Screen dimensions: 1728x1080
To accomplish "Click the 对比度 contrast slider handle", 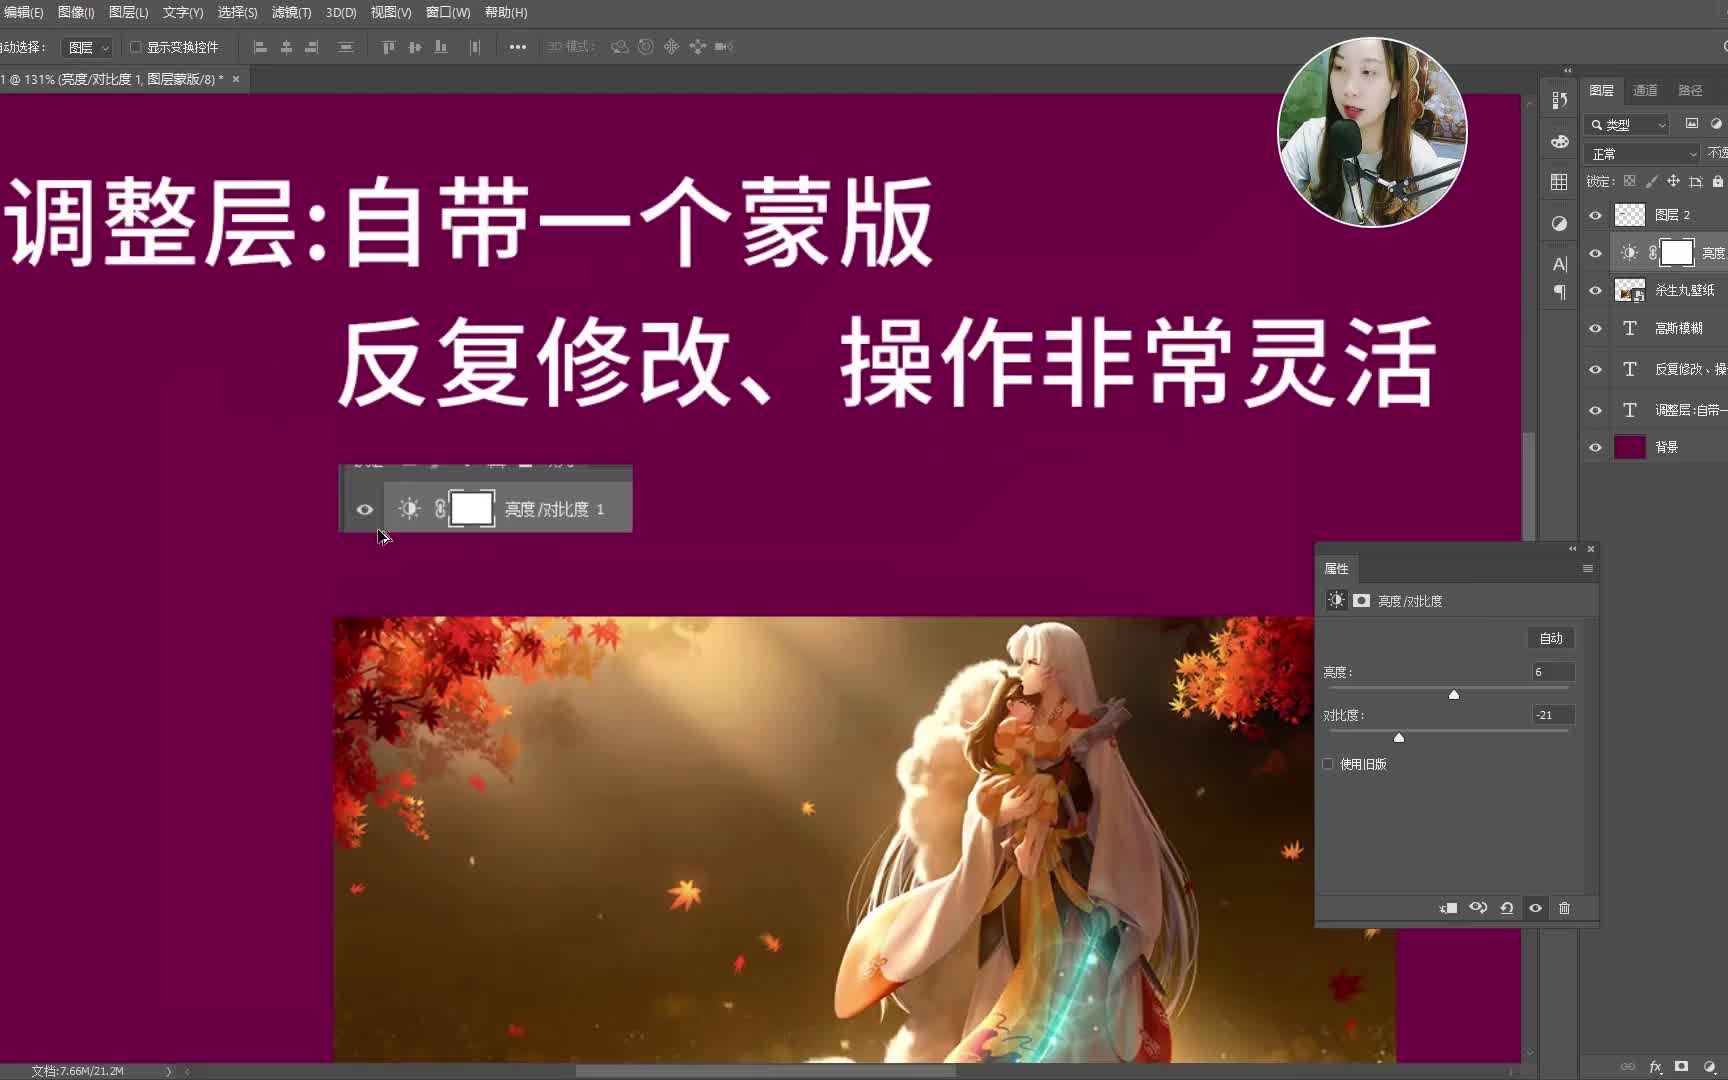I will coord(1399,737).
